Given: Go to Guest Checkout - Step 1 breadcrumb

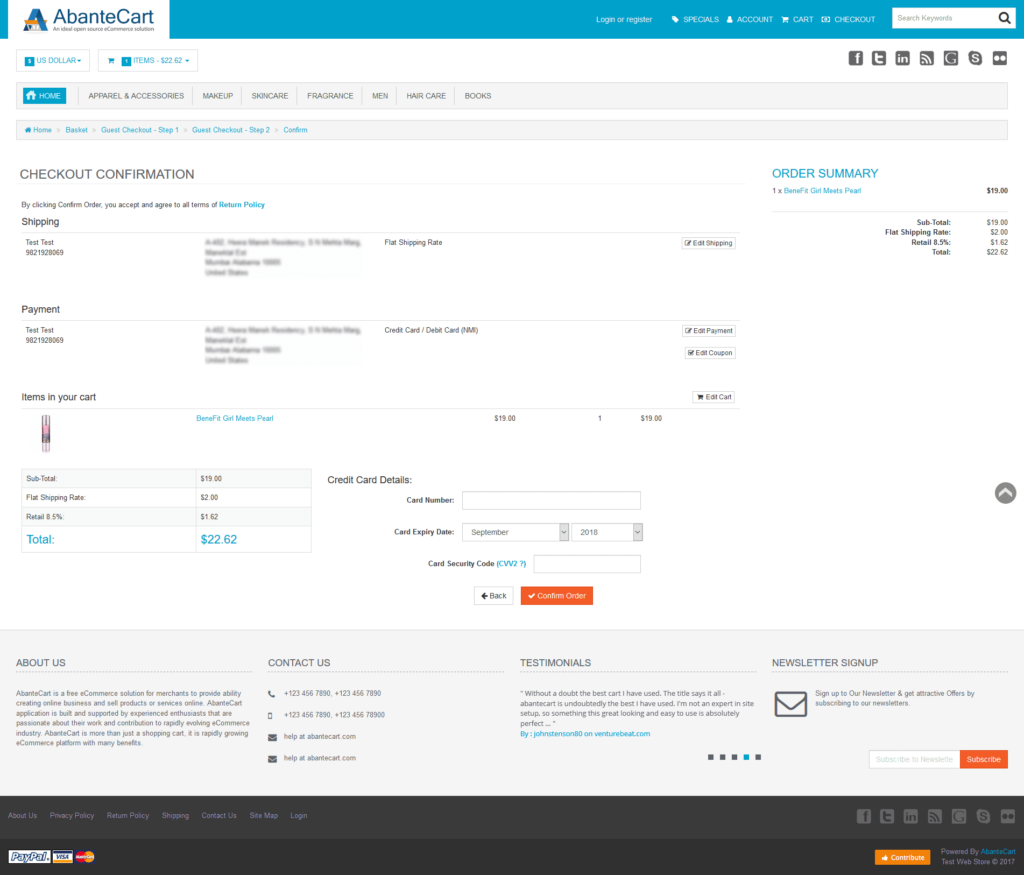Looking at the screenshot, I should pos(140,130).
